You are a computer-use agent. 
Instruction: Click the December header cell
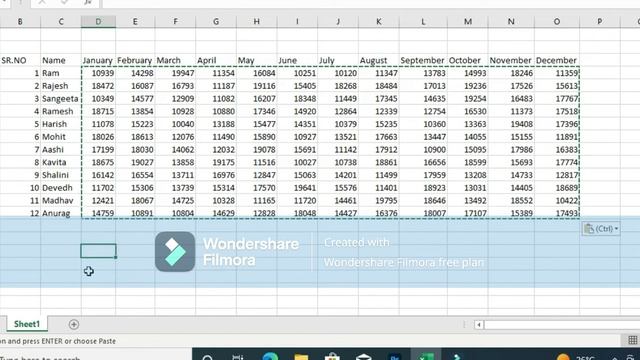tap(557, 60)
